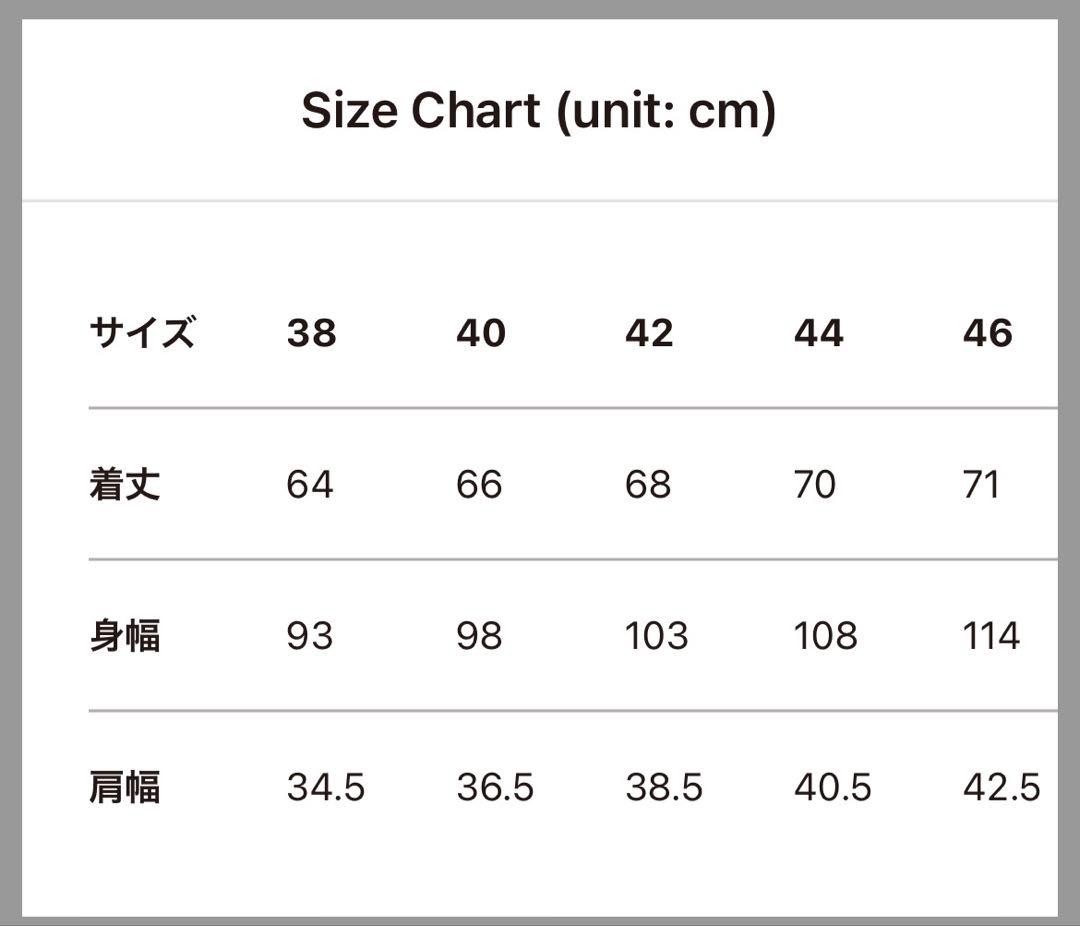Select the 肩幅 value 36.5 cell
This screenshot has width=1080, height=926.
[x=495, y=788]
